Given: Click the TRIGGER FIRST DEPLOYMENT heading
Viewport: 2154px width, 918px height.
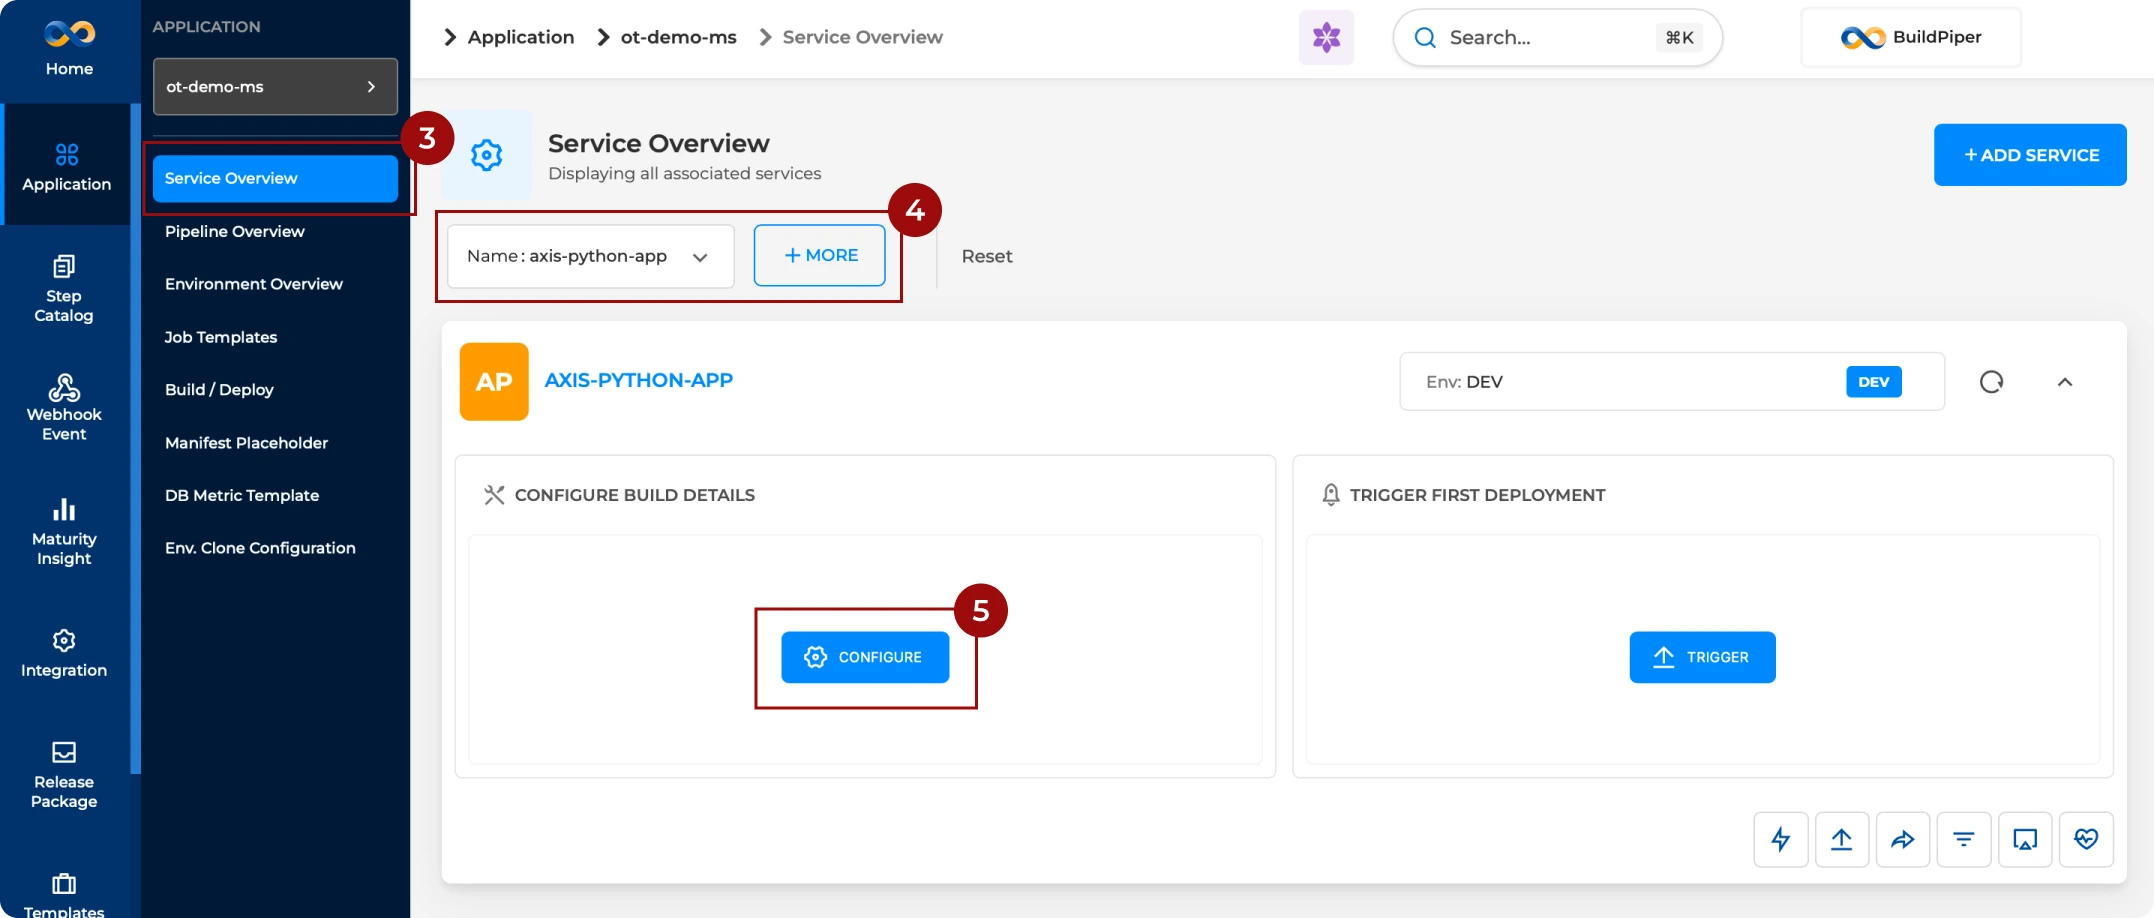Looking at the screenshot, I should (1477, 495).
